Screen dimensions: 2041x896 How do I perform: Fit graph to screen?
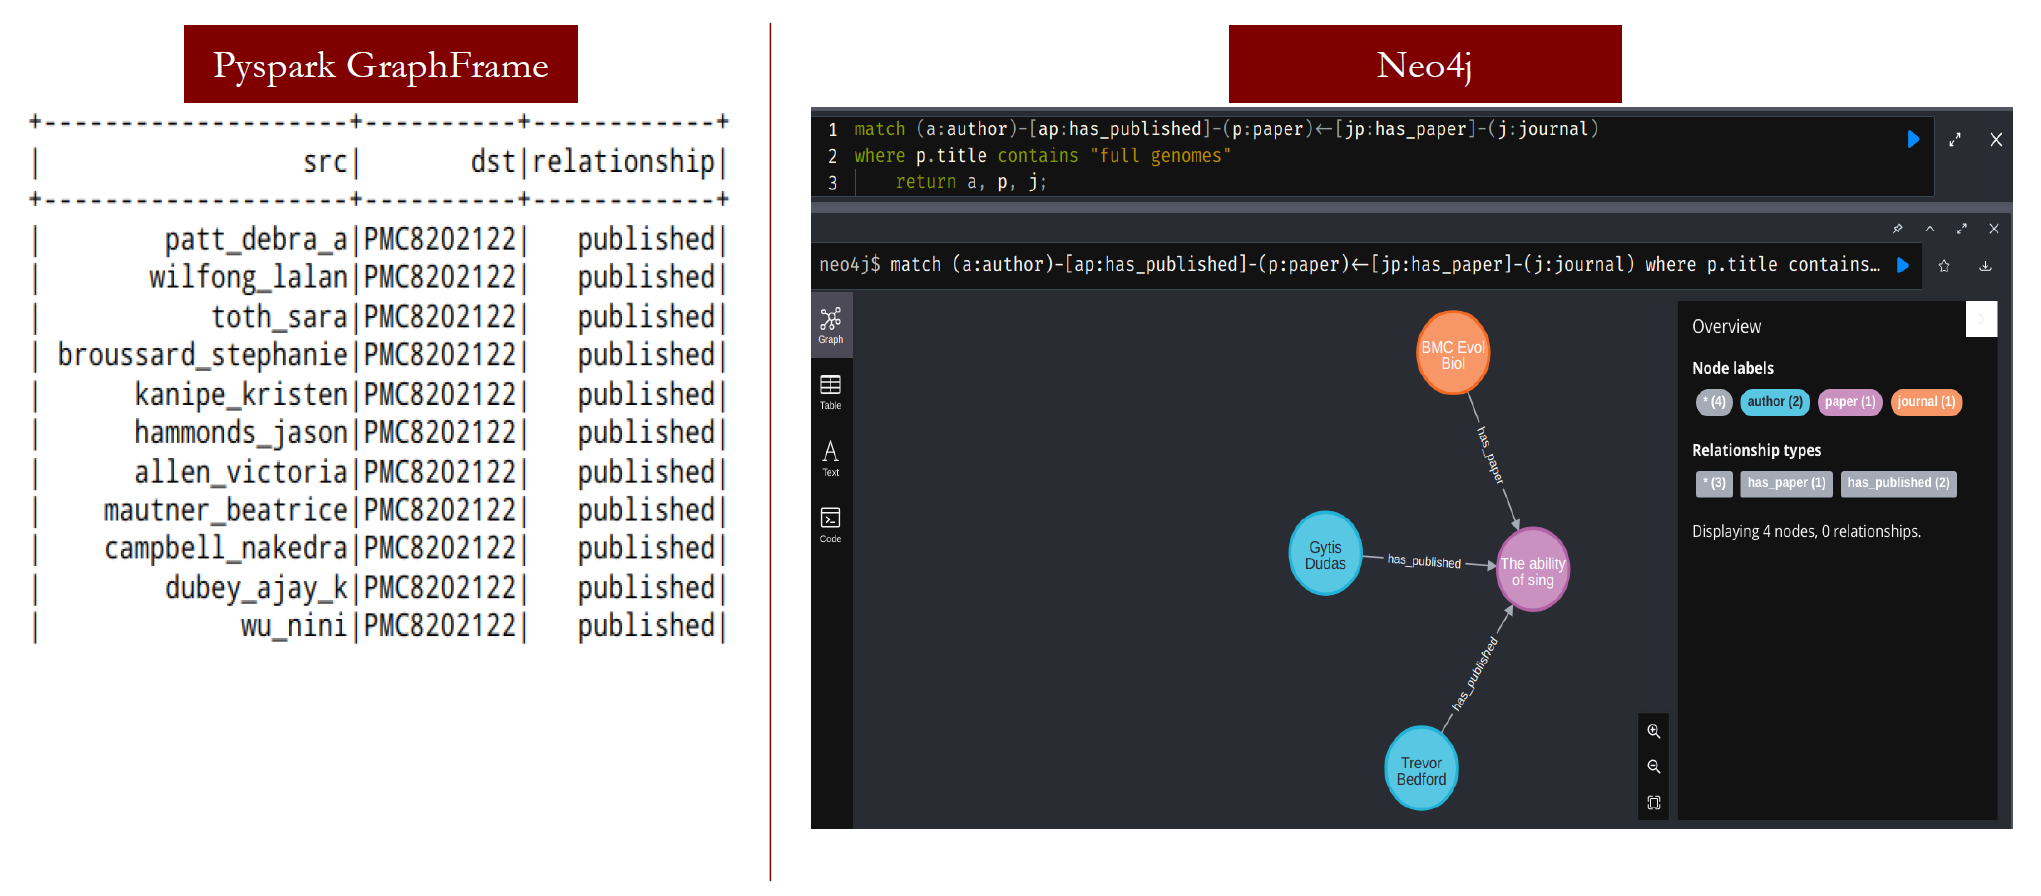click(x=1654, y=803)
